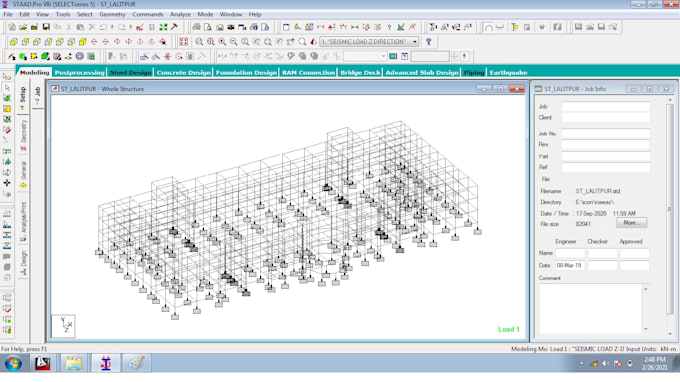The height and width of the screenshot is (382, 680).
Task: Click the round blue Symbols and Labels icon
Action: [x=80, y=56]
